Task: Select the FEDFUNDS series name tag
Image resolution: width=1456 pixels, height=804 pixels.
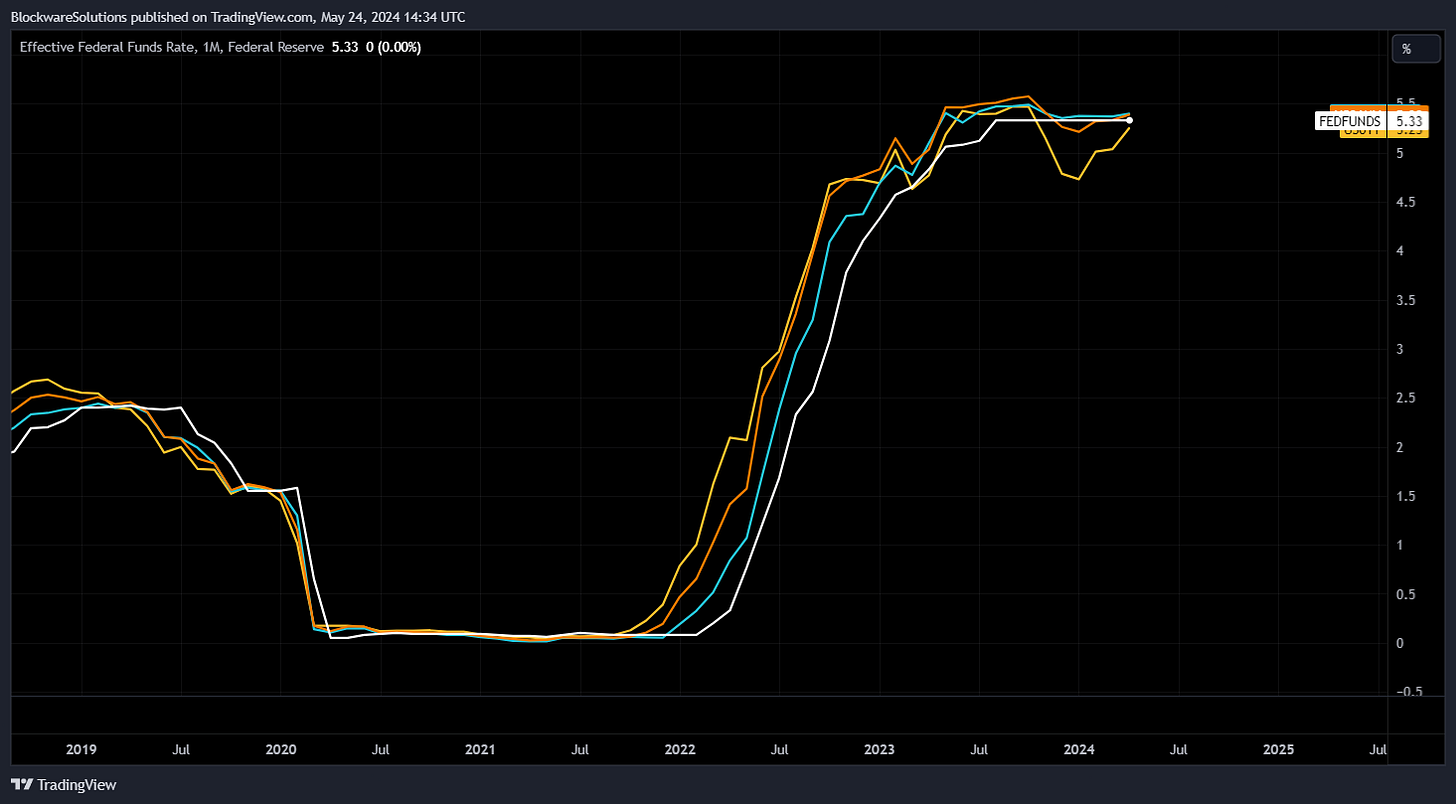Action: pos(1349,121)
